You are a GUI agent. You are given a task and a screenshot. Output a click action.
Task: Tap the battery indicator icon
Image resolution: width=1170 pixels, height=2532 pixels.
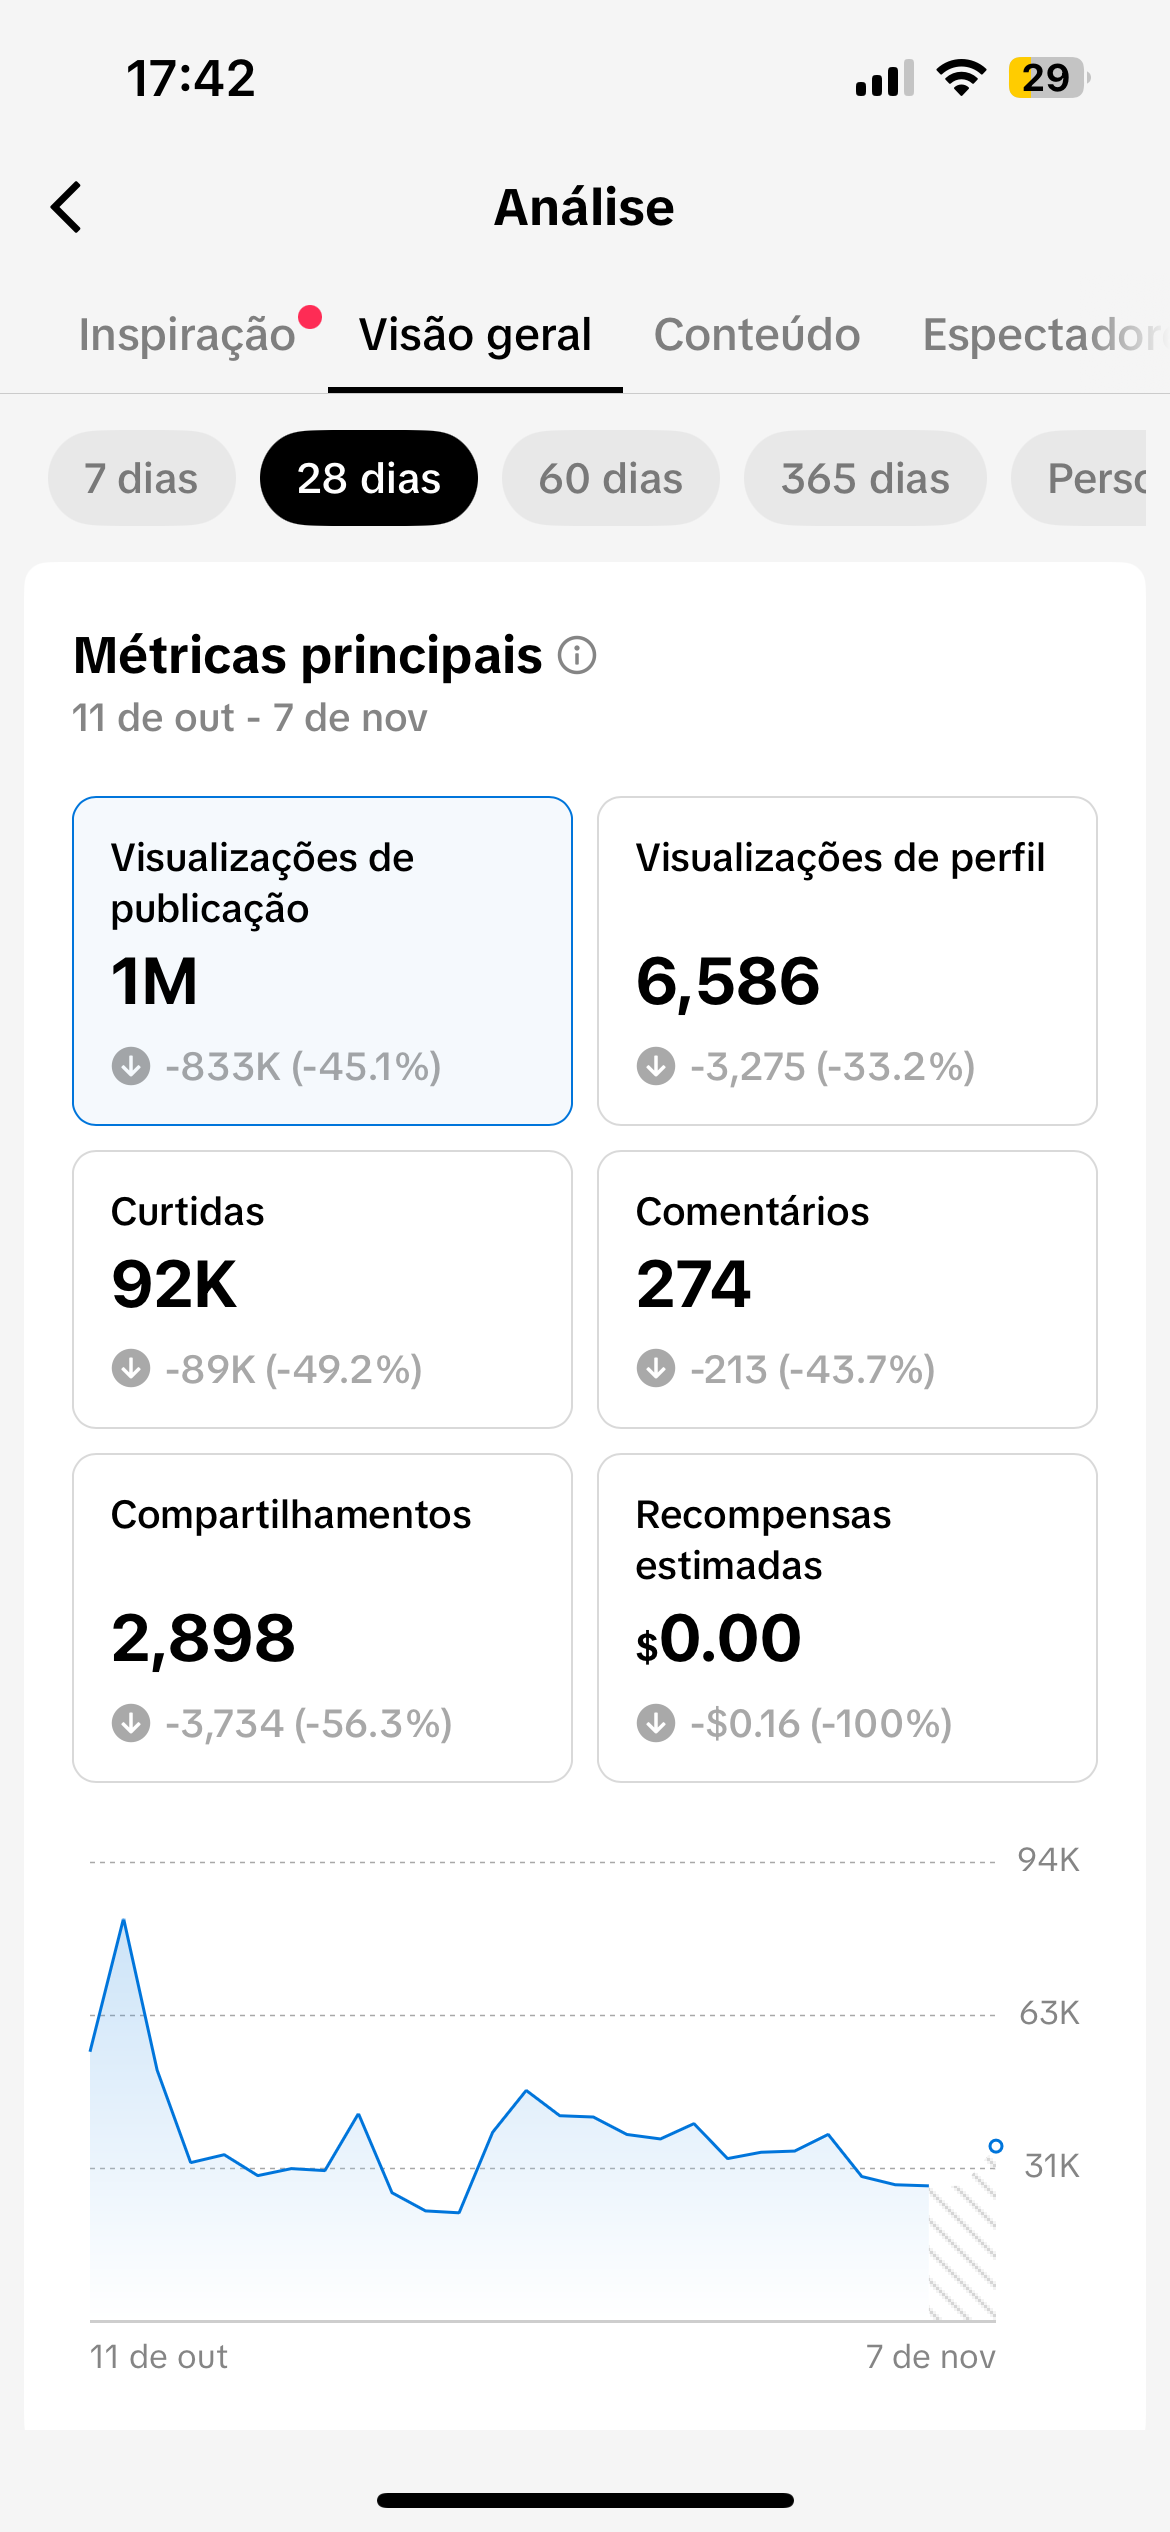click(x=1048, y=78)
